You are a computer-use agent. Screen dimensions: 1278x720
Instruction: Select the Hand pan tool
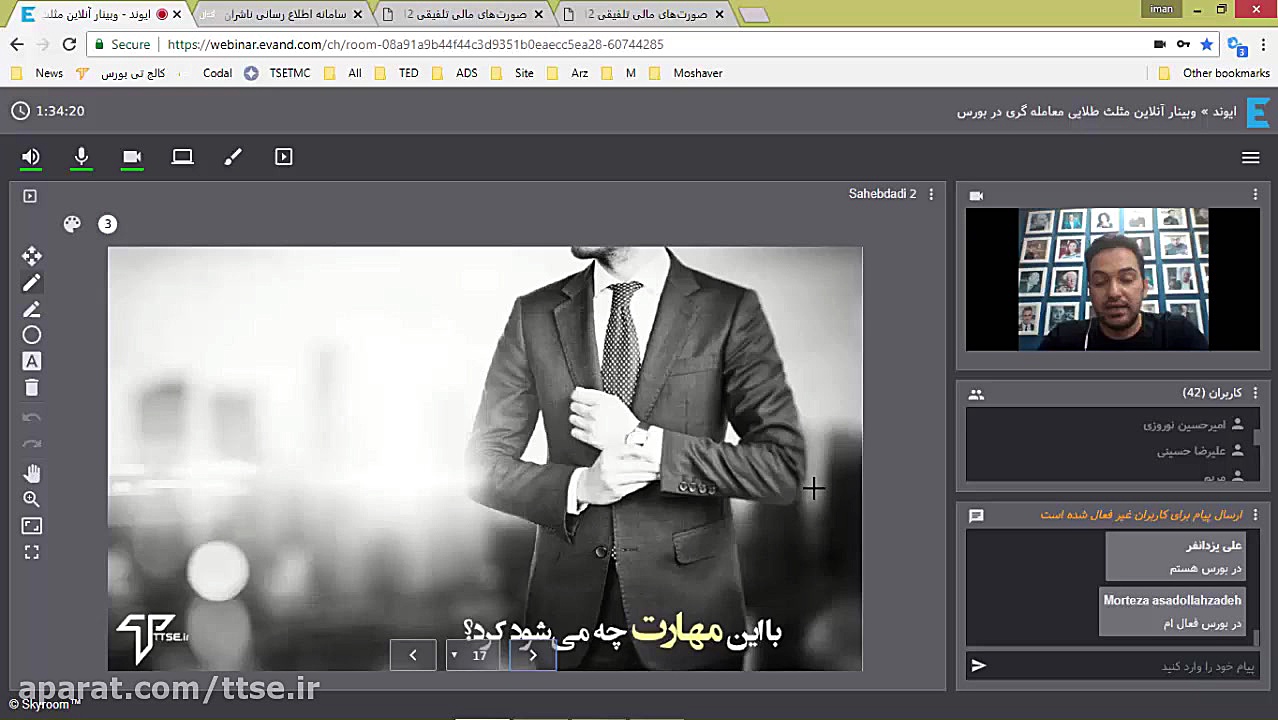tap(31, 472)
